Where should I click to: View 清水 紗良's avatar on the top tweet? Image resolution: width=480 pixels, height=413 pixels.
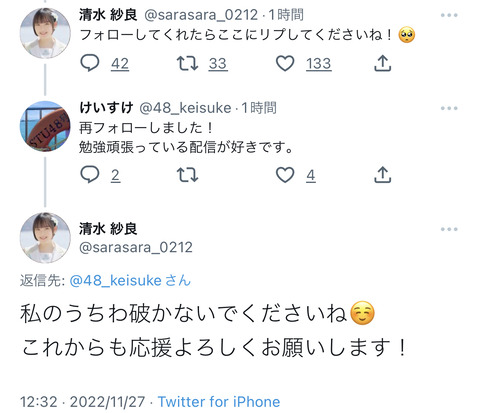pos(45,33)
